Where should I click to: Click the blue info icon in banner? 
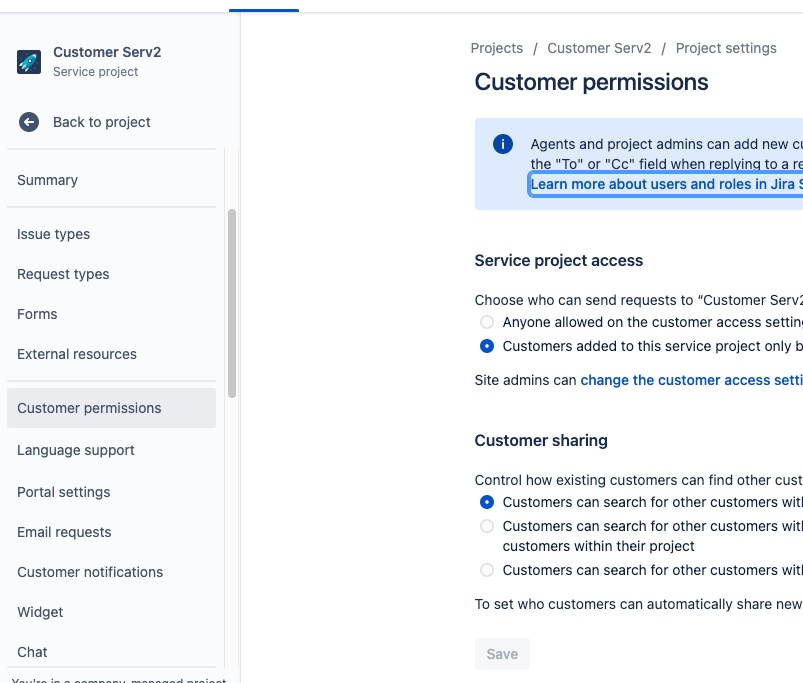pos(503,144)
